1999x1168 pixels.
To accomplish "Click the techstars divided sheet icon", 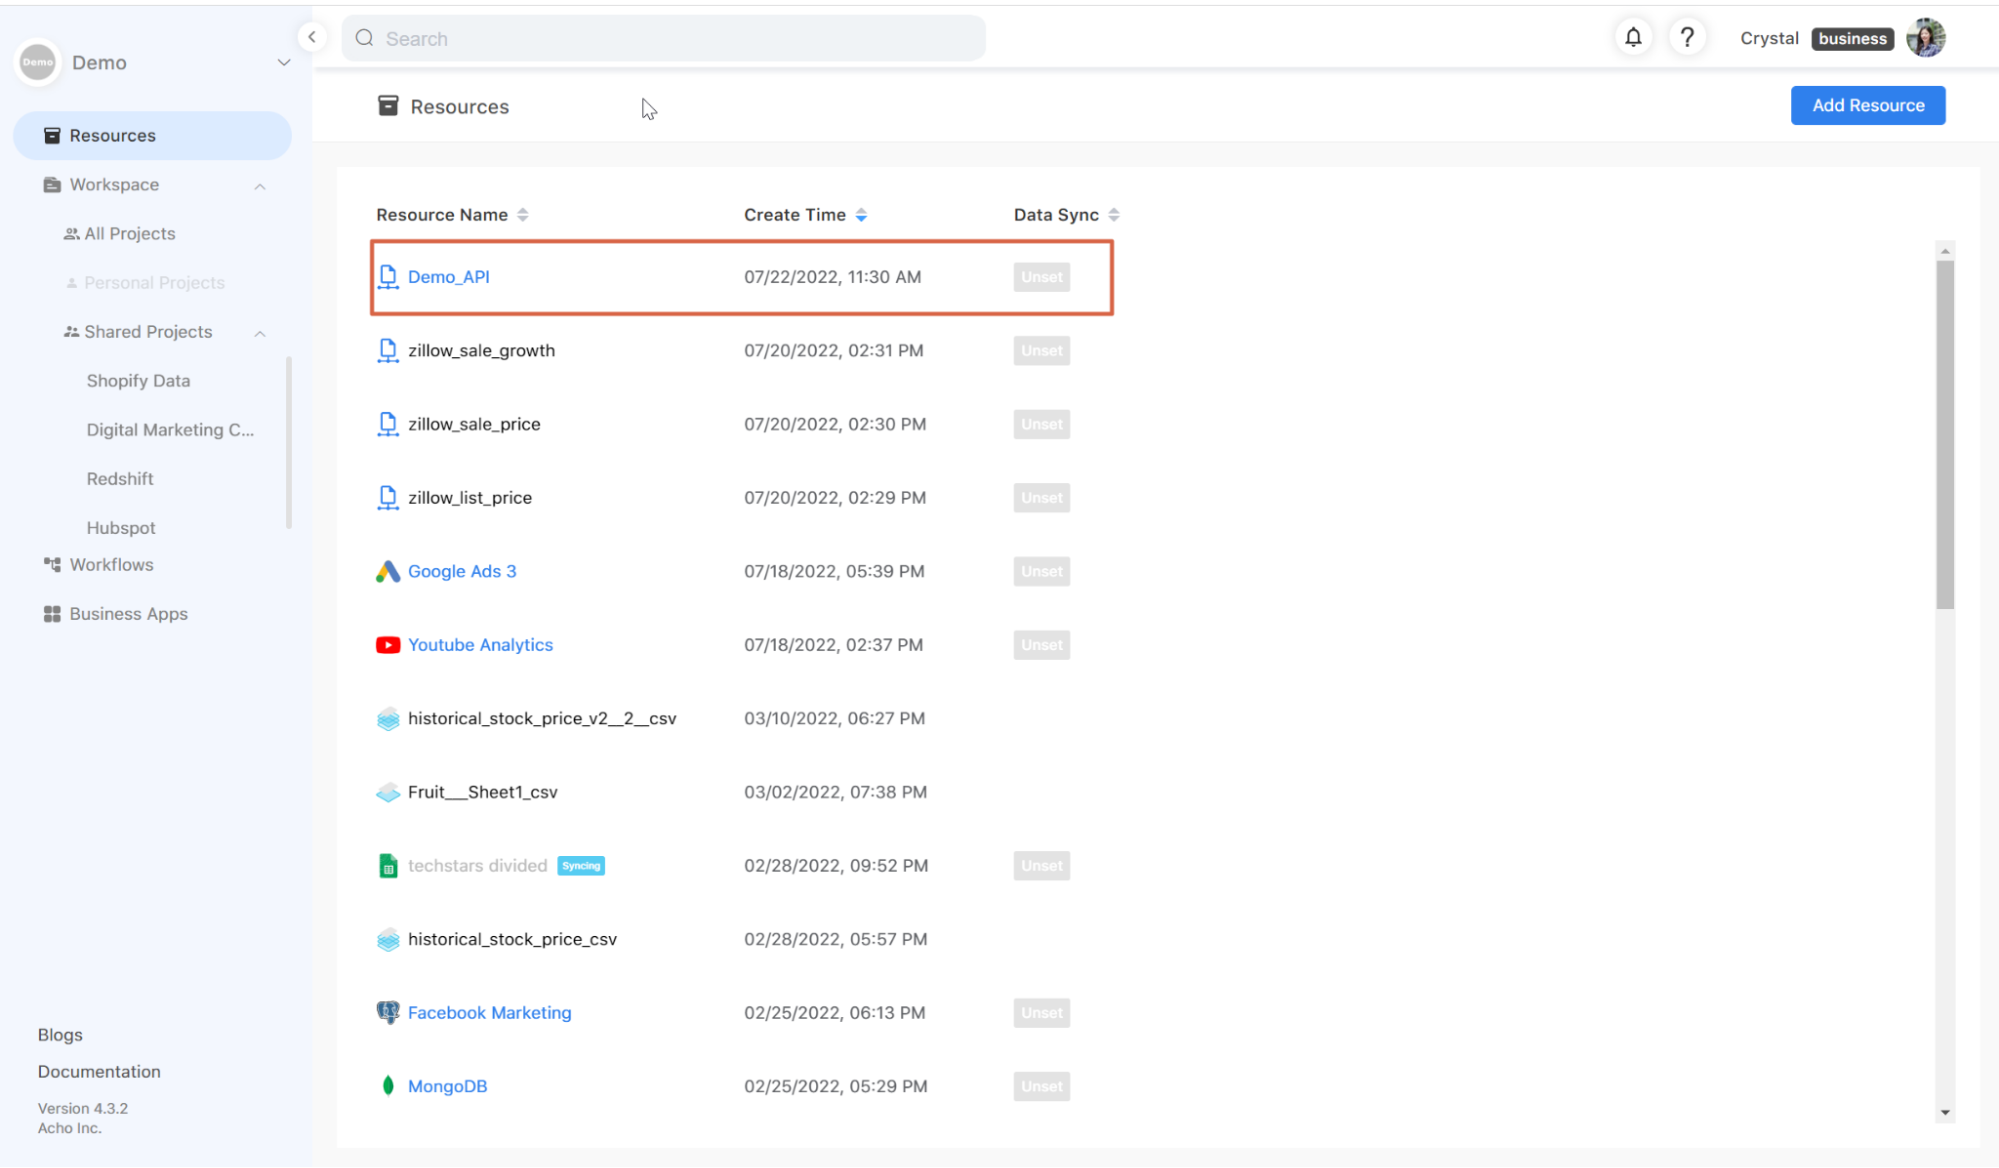I will click(388, 866).
